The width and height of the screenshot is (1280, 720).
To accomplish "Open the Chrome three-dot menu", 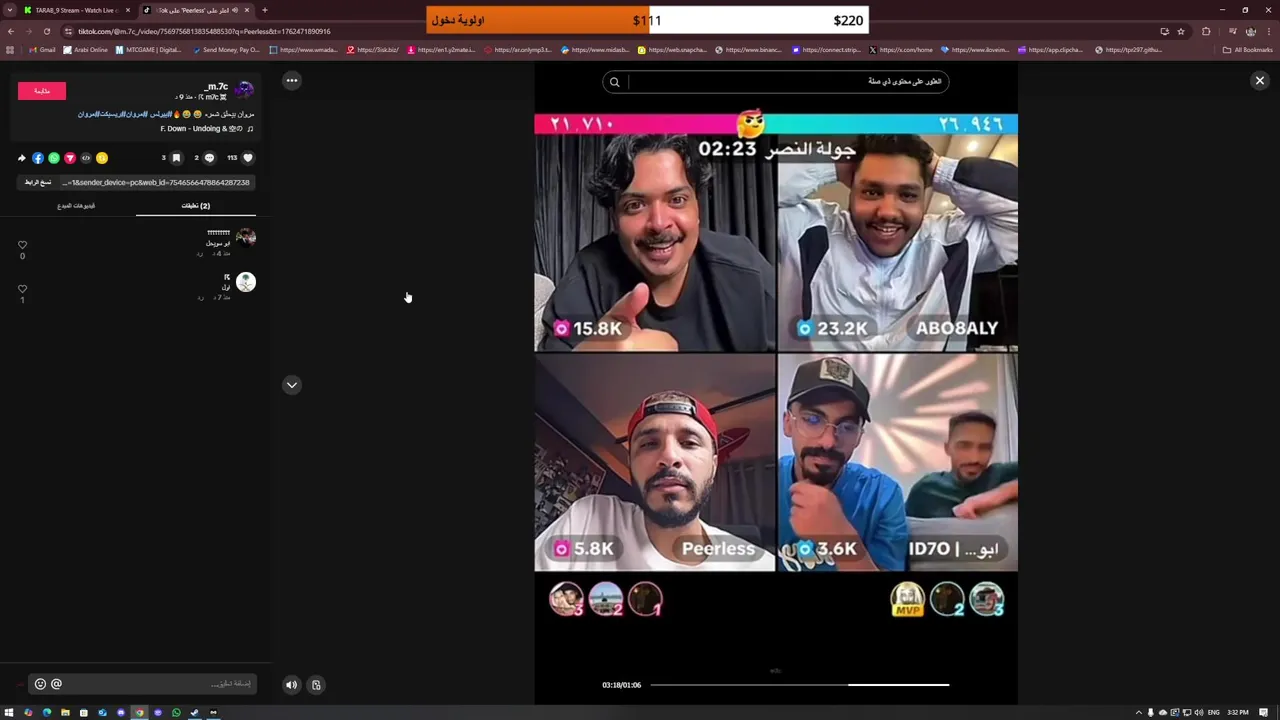I will [x=1269, y=31].
